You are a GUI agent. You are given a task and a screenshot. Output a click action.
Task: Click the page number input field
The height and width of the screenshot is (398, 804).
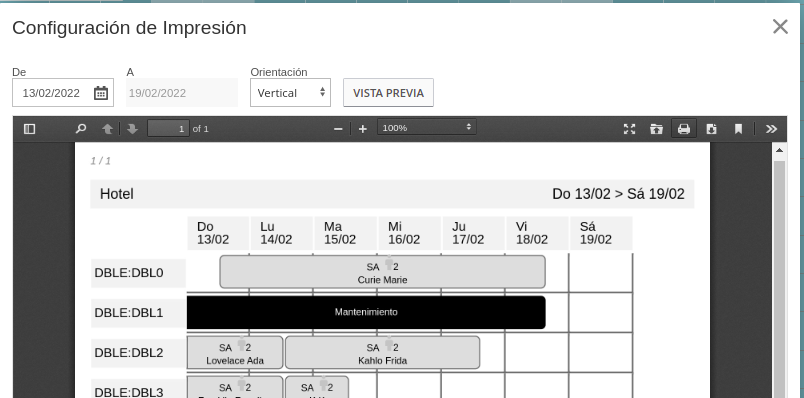168,129
